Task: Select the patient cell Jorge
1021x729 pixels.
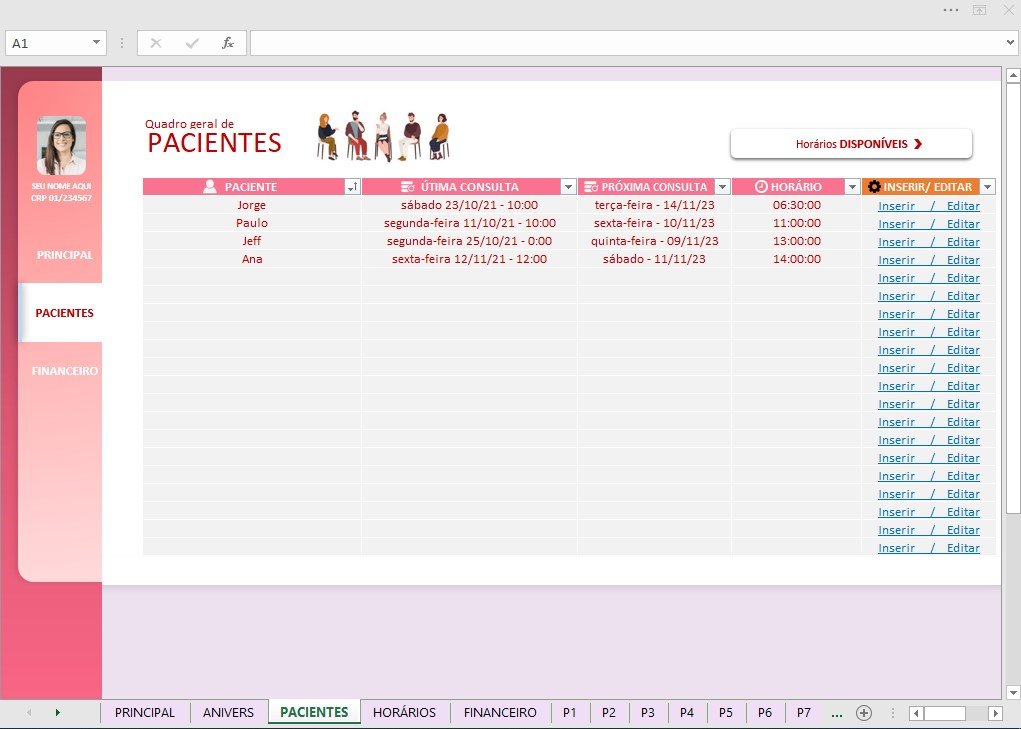Action: [x=252, y=205]
